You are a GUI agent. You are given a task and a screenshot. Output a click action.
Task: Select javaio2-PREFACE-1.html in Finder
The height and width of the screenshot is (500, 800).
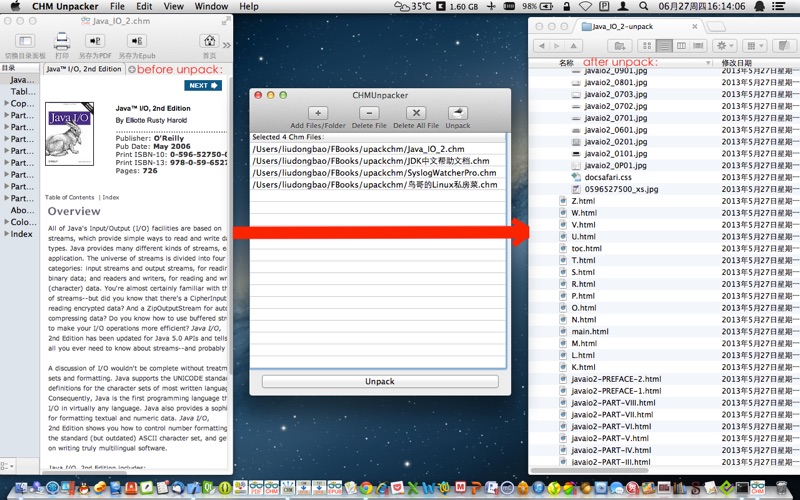[x=616, y=391]
